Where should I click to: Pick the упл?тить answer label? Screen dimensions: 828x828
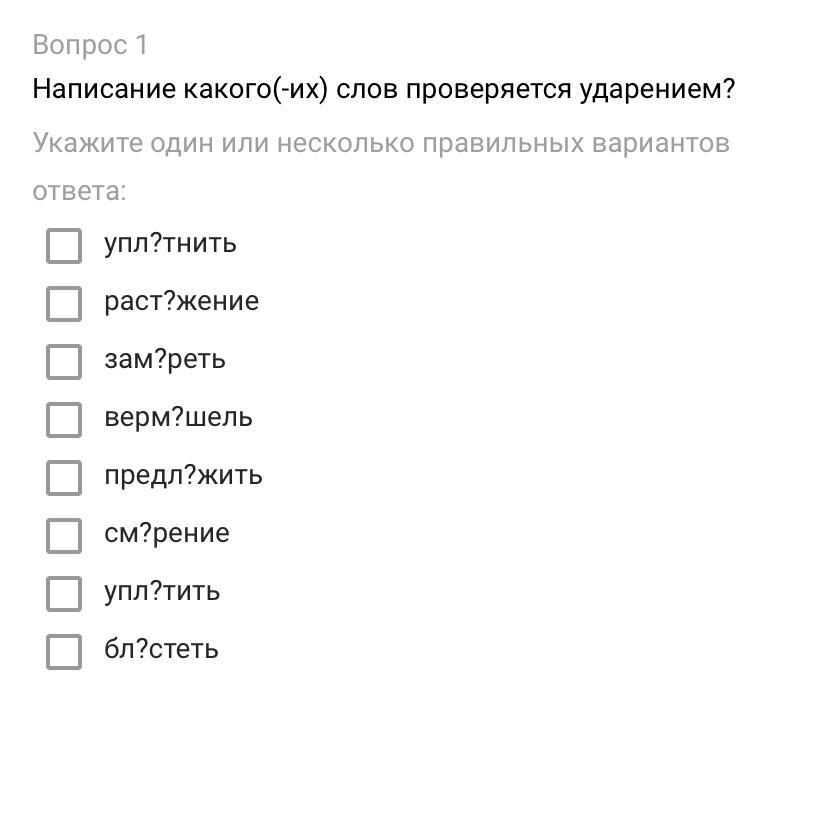click(x=162, y=592)
